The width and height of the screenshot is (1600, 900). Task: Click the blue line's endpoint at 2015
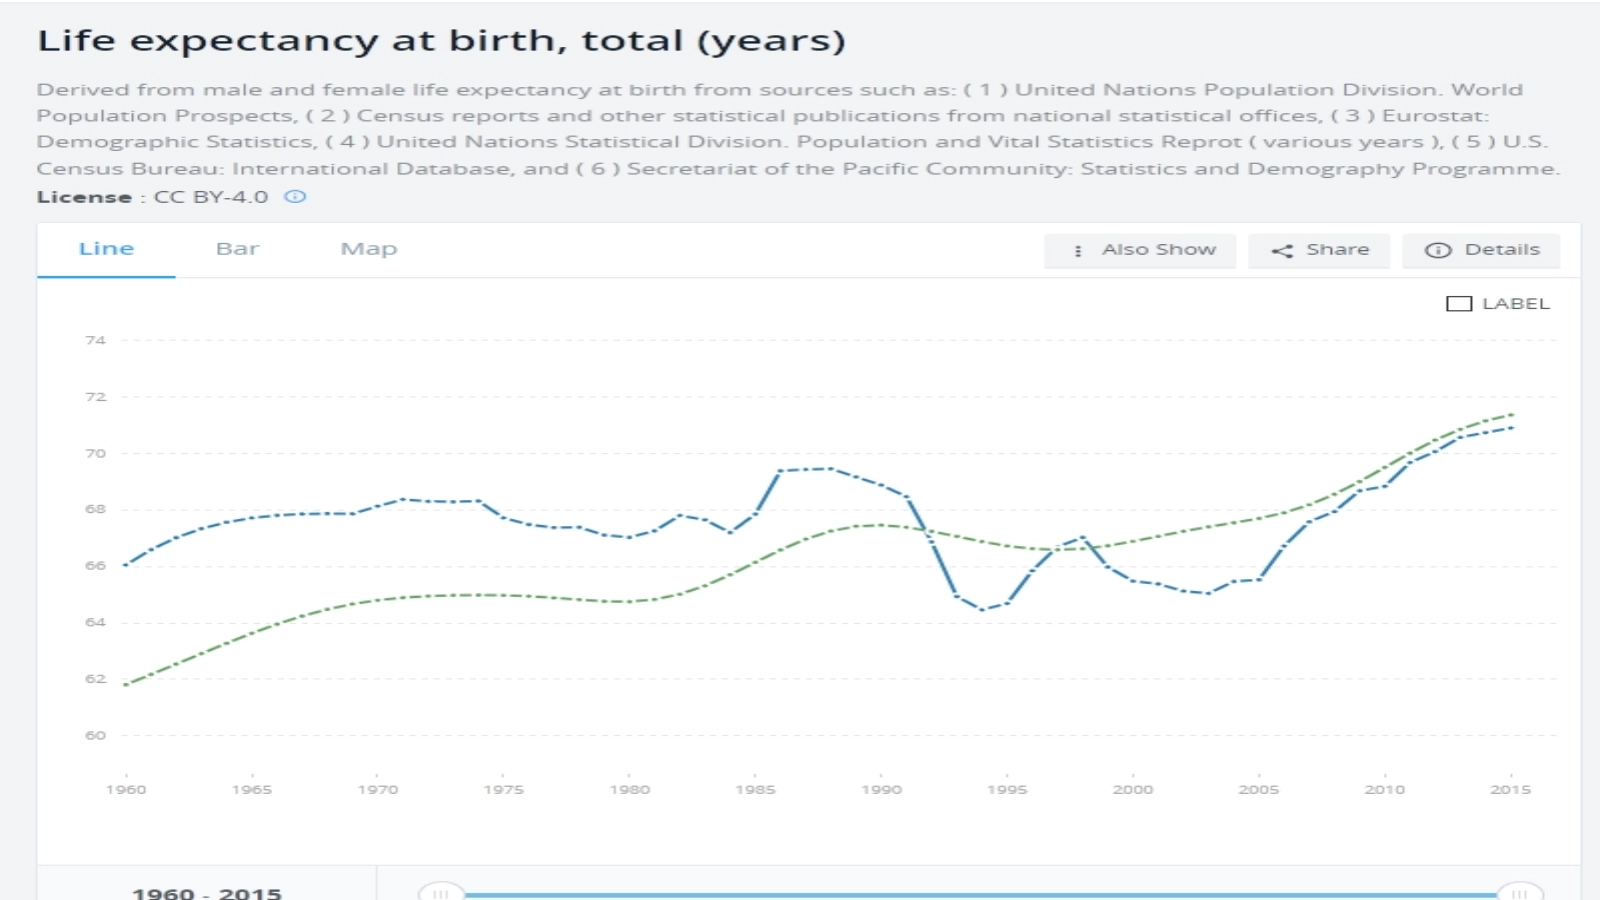(1511, 428)
